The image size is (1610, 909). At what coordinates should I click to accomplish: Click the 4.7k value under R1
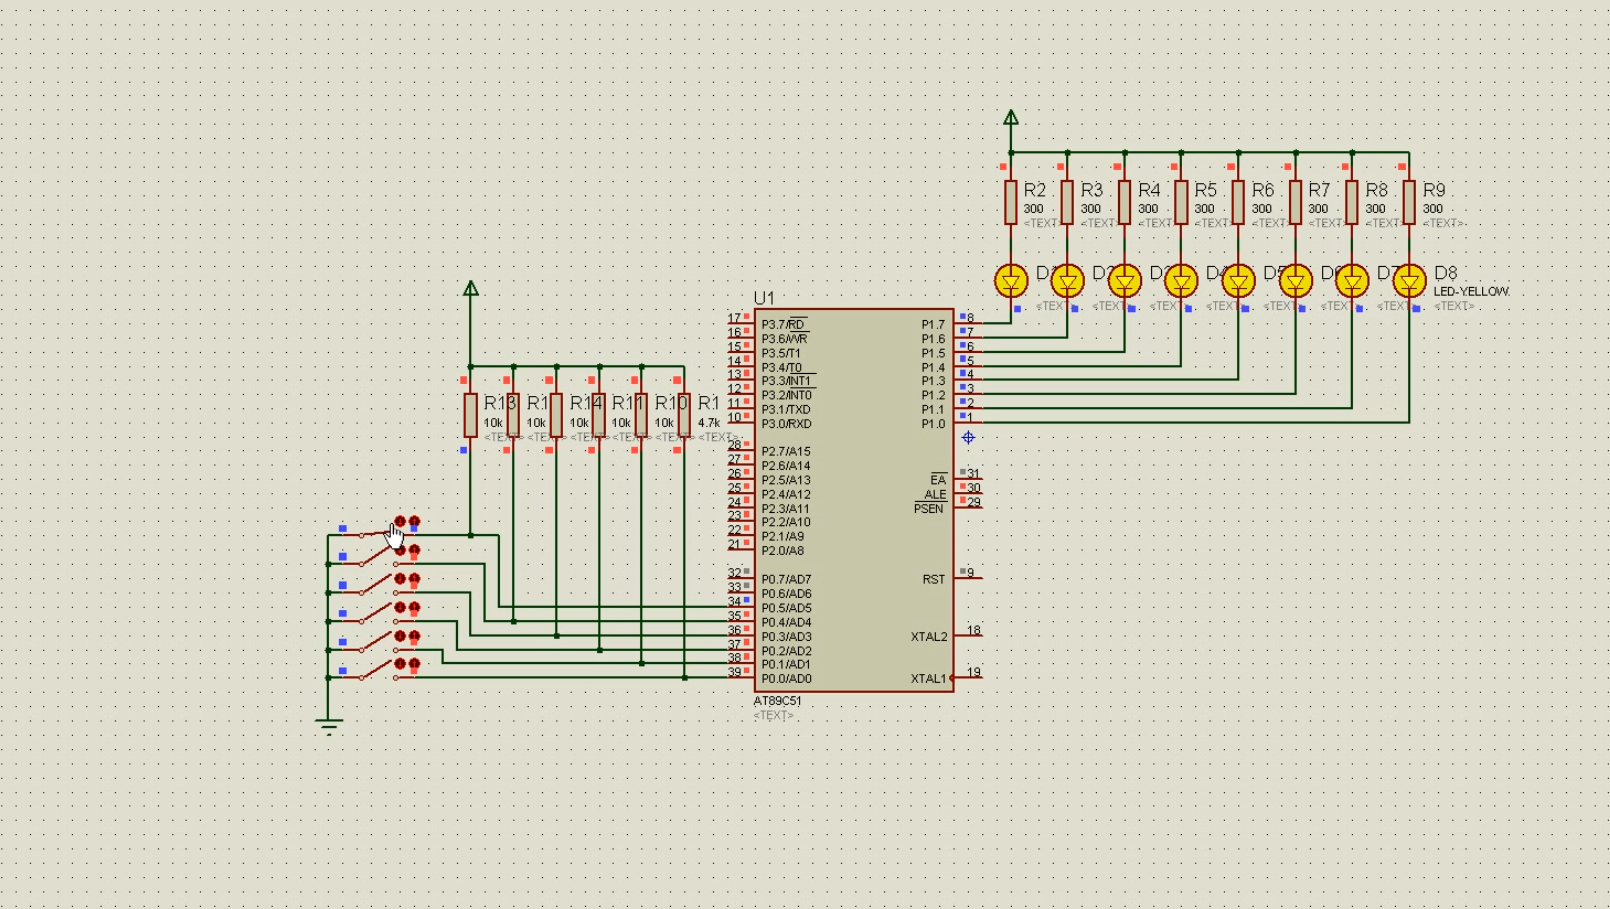(x=709, y=423)
